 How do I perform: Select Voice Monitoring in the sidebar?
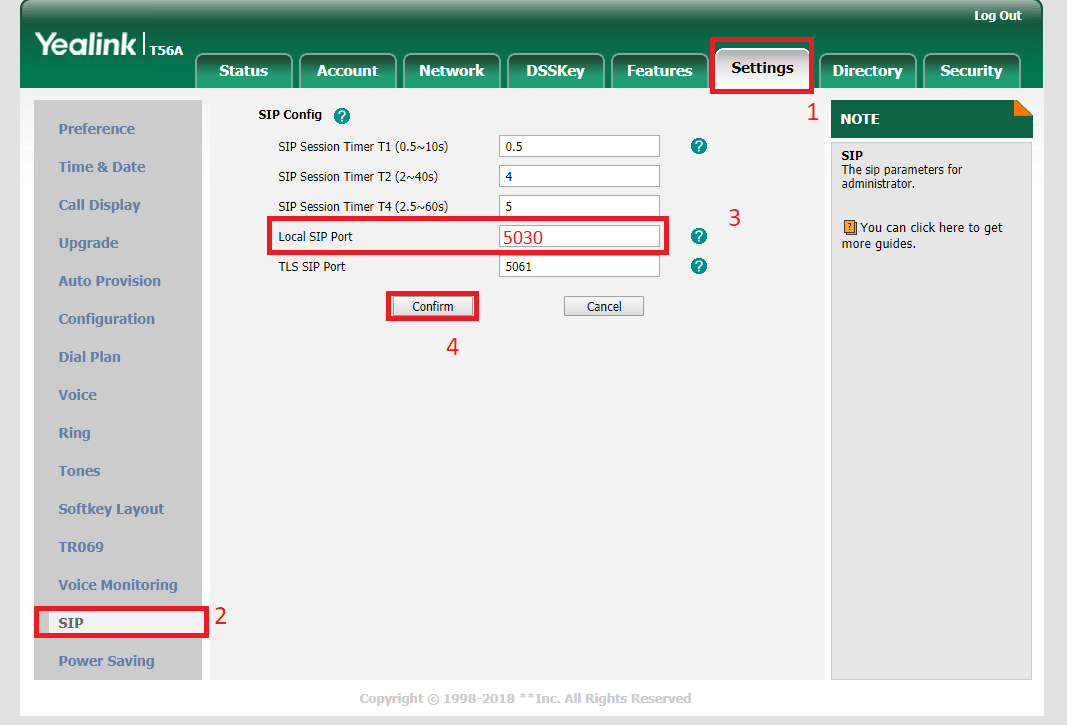pos(118,585)
